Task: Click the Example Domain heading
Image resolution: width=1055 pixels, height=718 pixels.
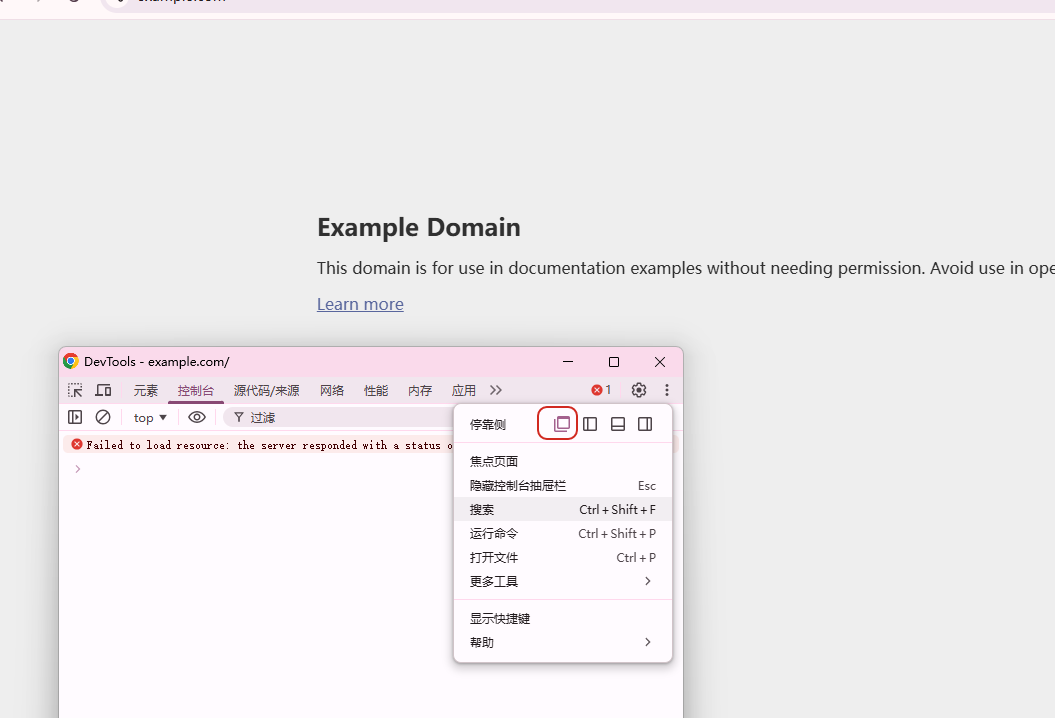Action: [419, 227]
